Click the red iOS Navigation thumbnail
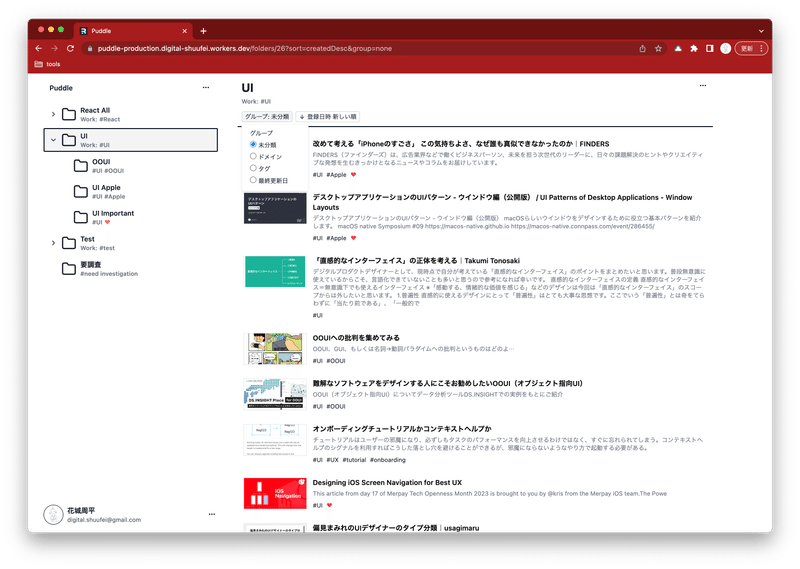Image resolution: width=800 pixels, height=569 pixels. tap(275, 493)
